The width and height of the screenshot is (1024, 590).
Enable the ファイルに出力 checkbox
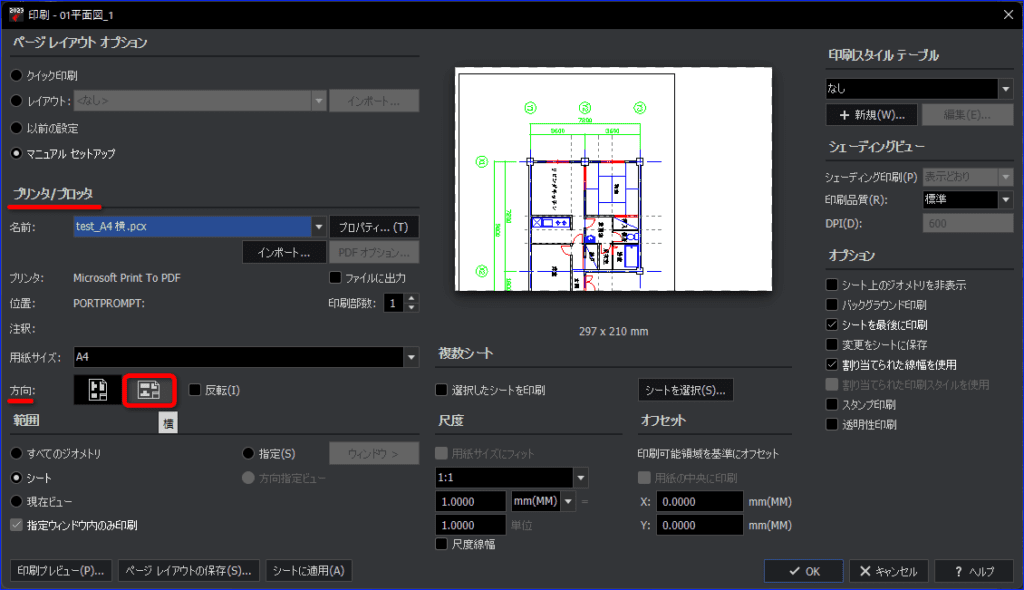point(335,278)
